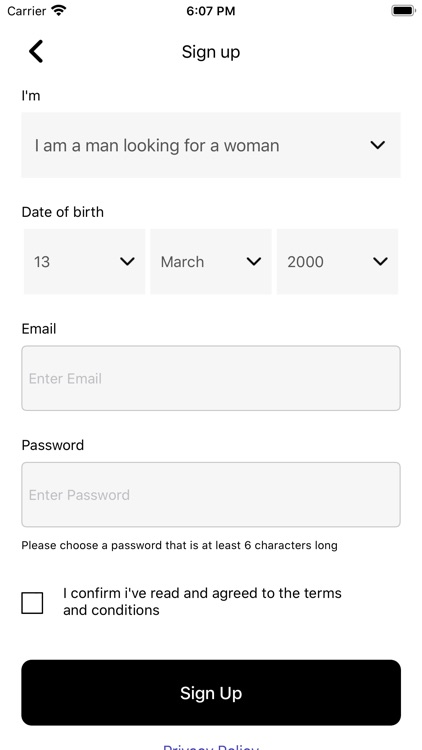
Task: Focus the Enter Password field
Action: 211,495
